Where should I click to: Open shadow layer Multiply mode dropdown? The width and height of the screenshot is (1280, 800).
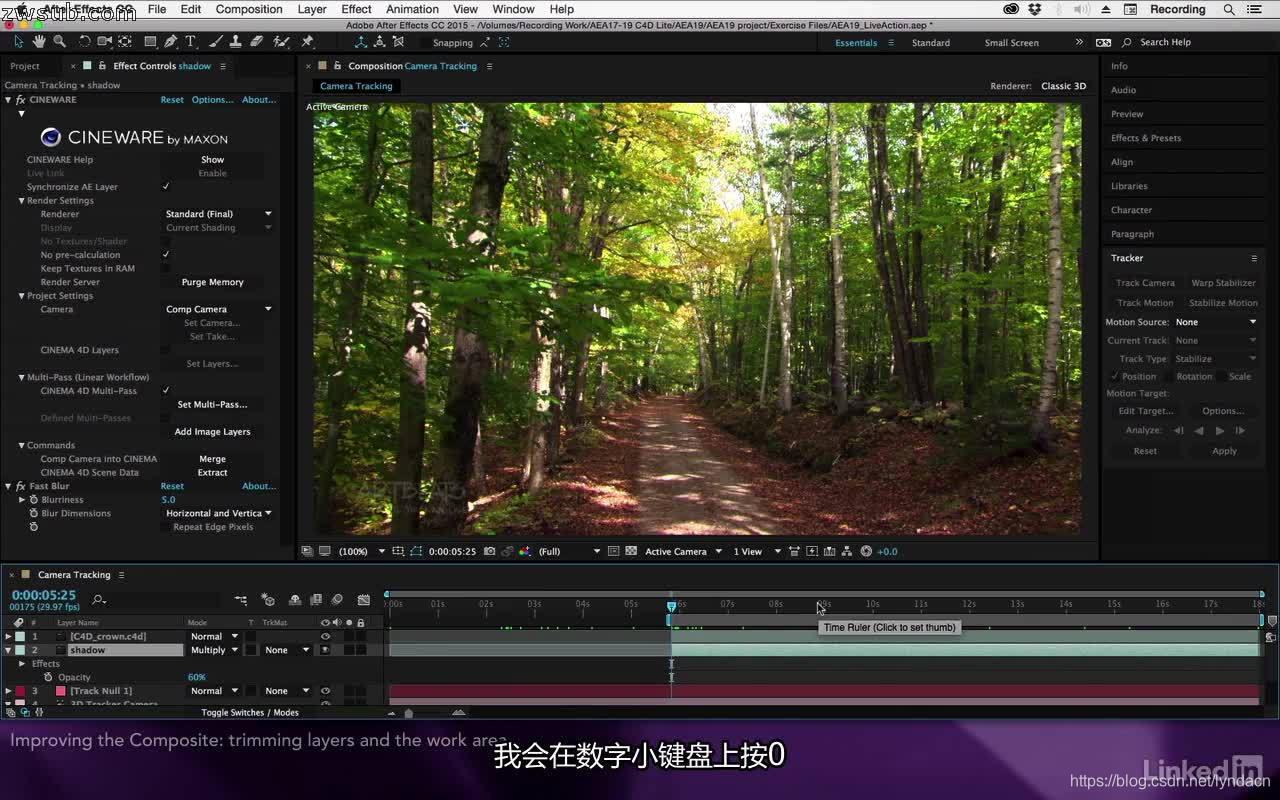pos(214,650)
